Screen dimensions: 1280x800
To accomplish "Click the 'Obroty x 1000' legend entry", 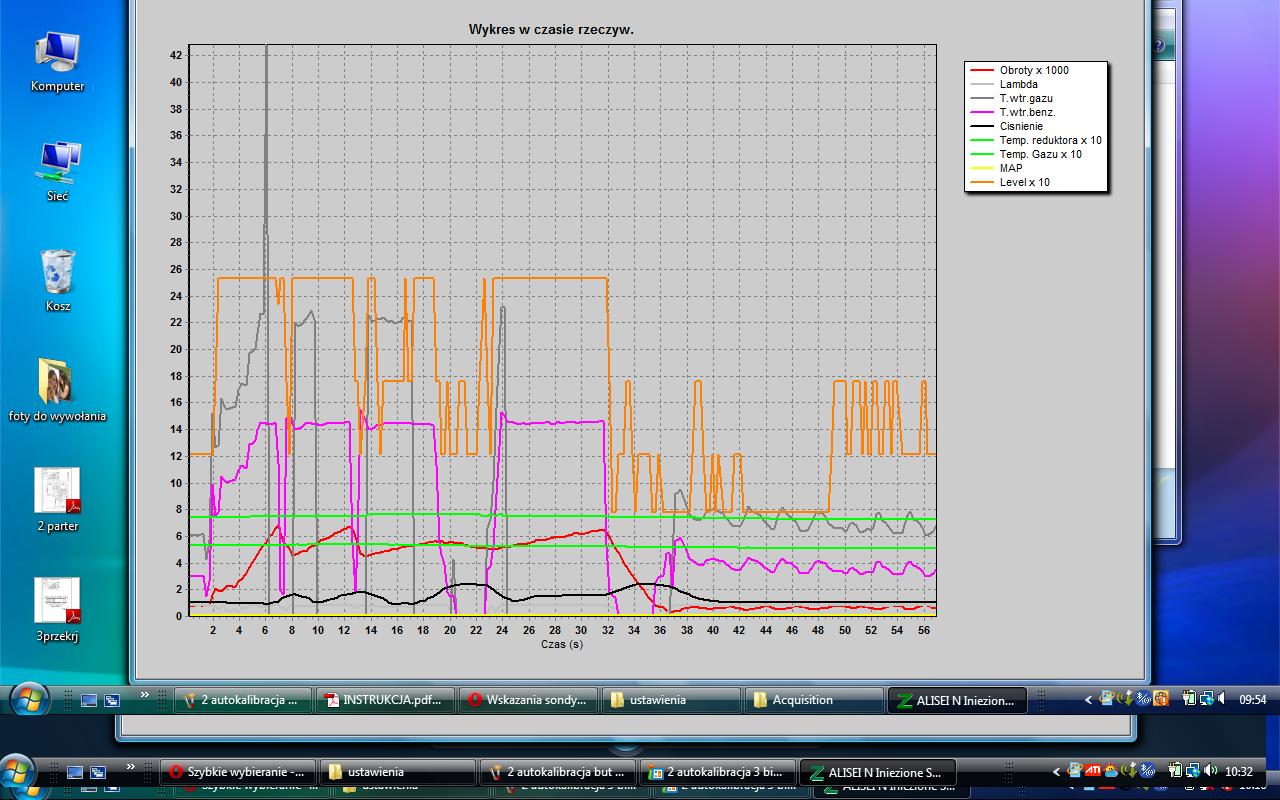I will coord(1033,70).
